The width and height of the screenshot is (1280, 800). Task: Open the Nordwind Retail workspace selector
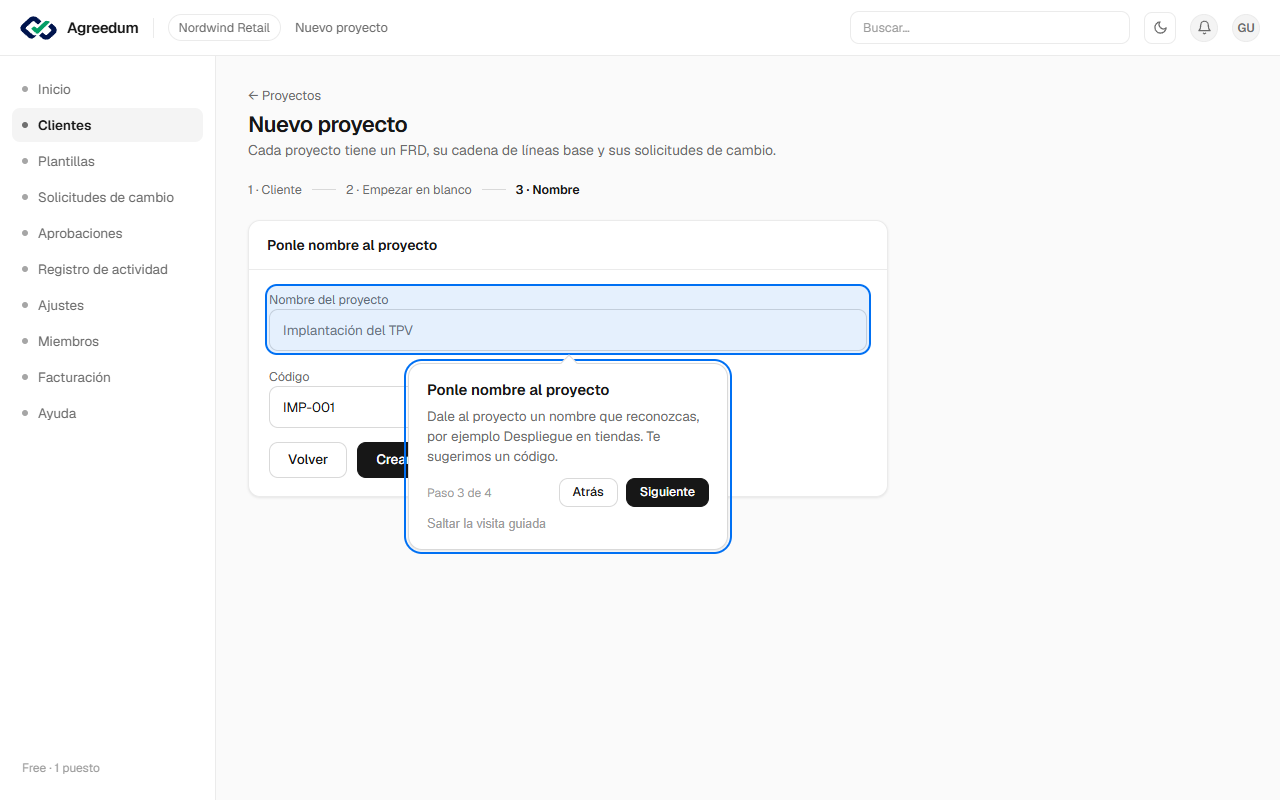224,28
